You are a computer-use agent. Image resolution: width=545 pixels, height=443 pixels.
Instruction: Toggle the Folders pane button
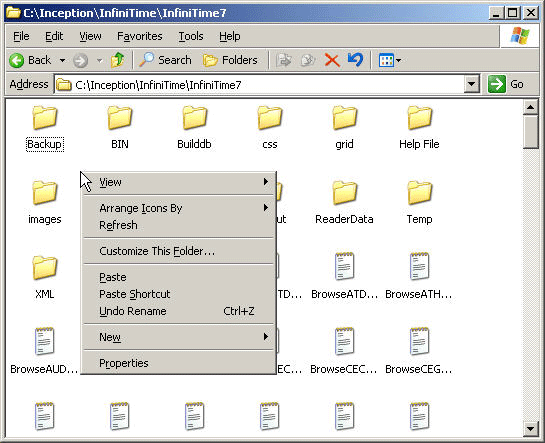(x=230, y=60)
